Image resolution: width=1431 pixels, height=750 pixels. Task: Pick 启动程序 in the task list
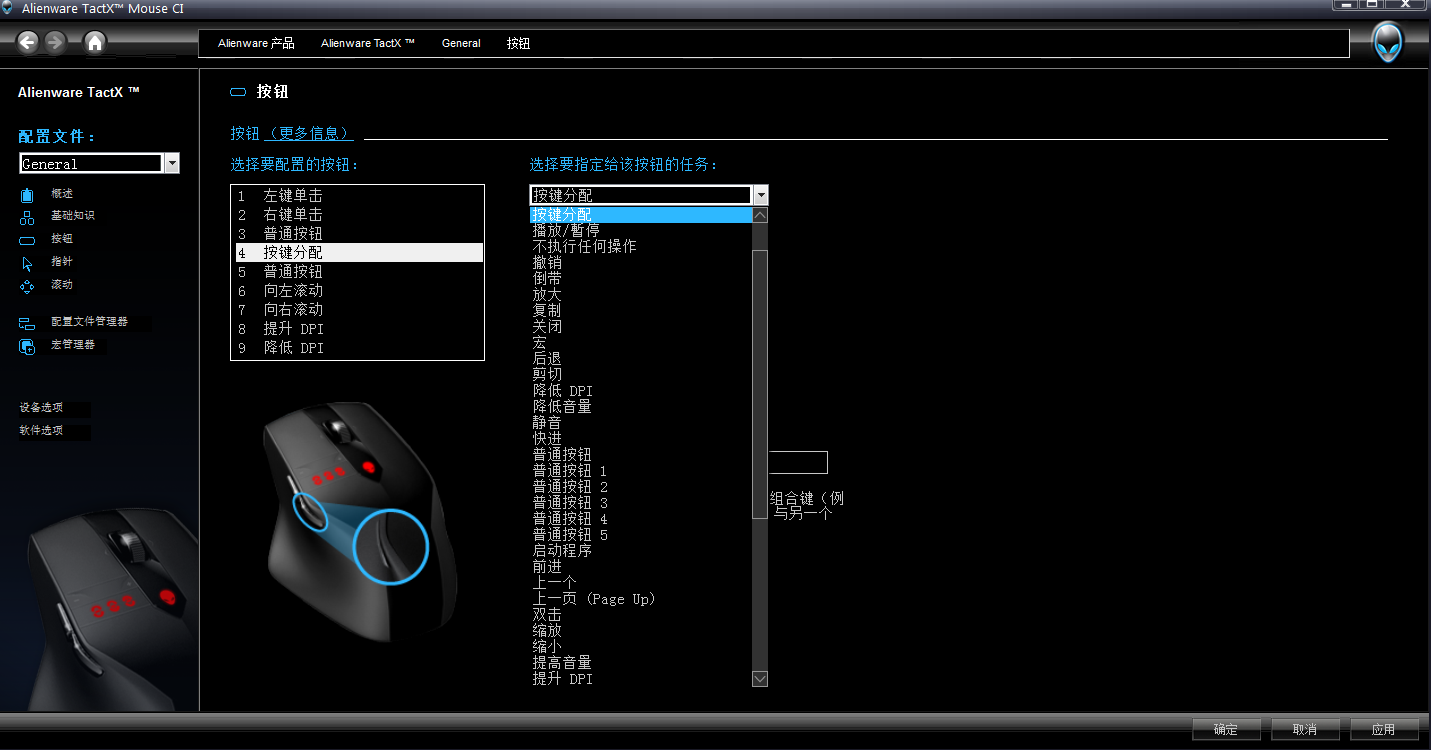[641, 551]
